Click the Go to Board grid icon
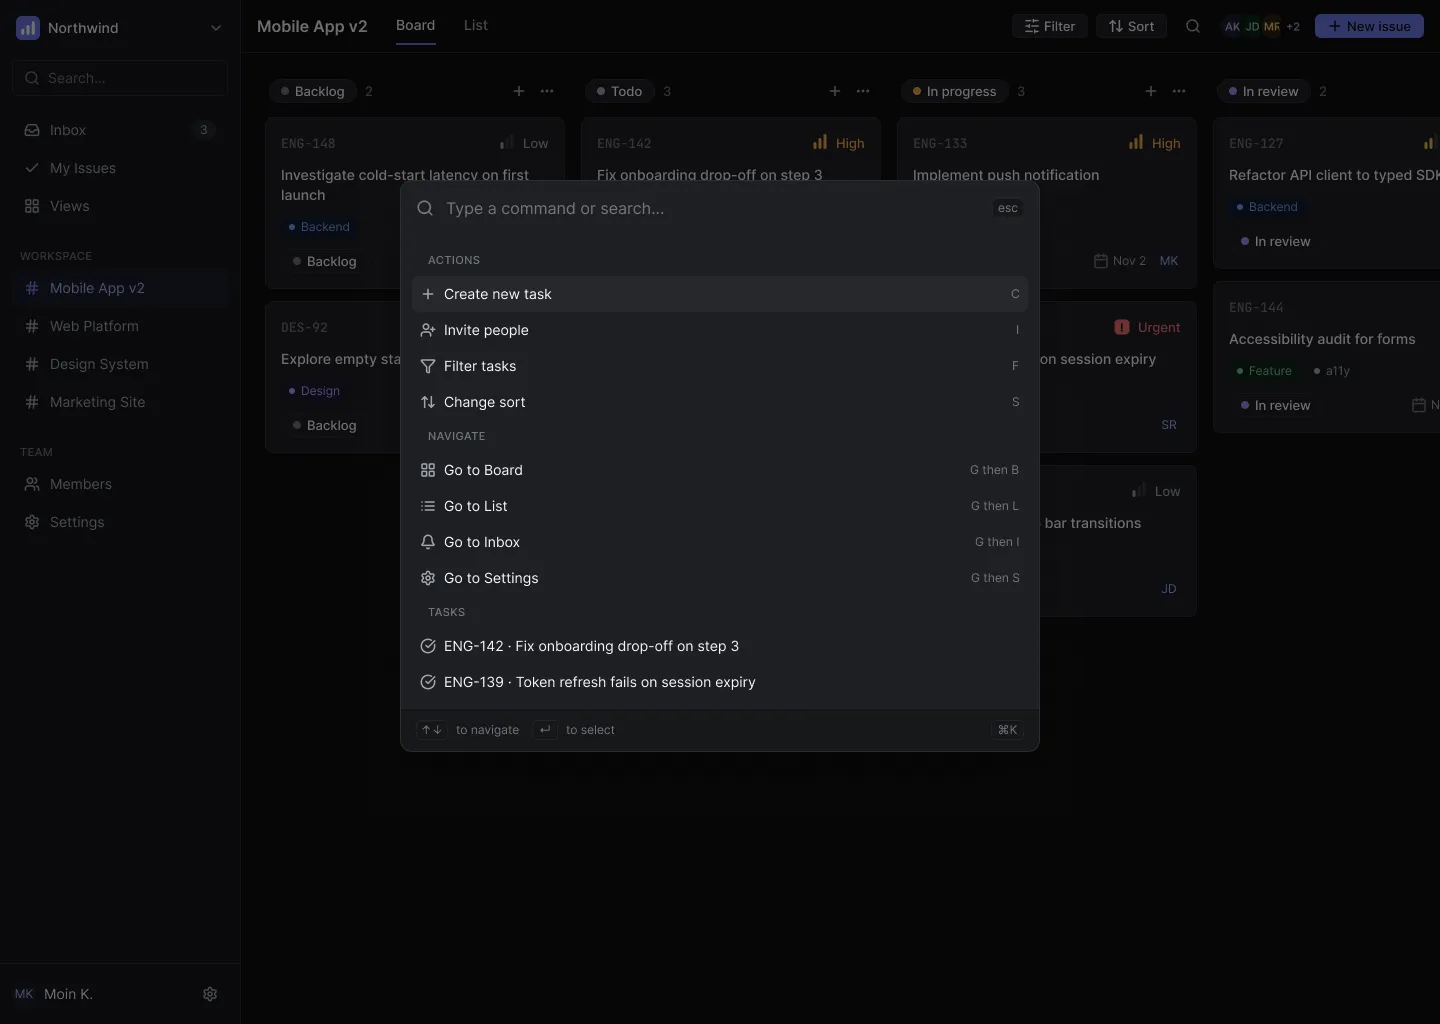The height and width of the screenshot is (1024, 1440). pos(428,470)
